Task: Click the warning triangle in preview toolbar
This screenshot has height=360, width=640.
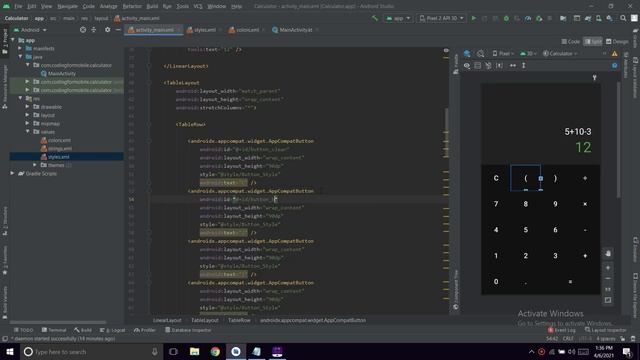Action: [x=614, y=53]
